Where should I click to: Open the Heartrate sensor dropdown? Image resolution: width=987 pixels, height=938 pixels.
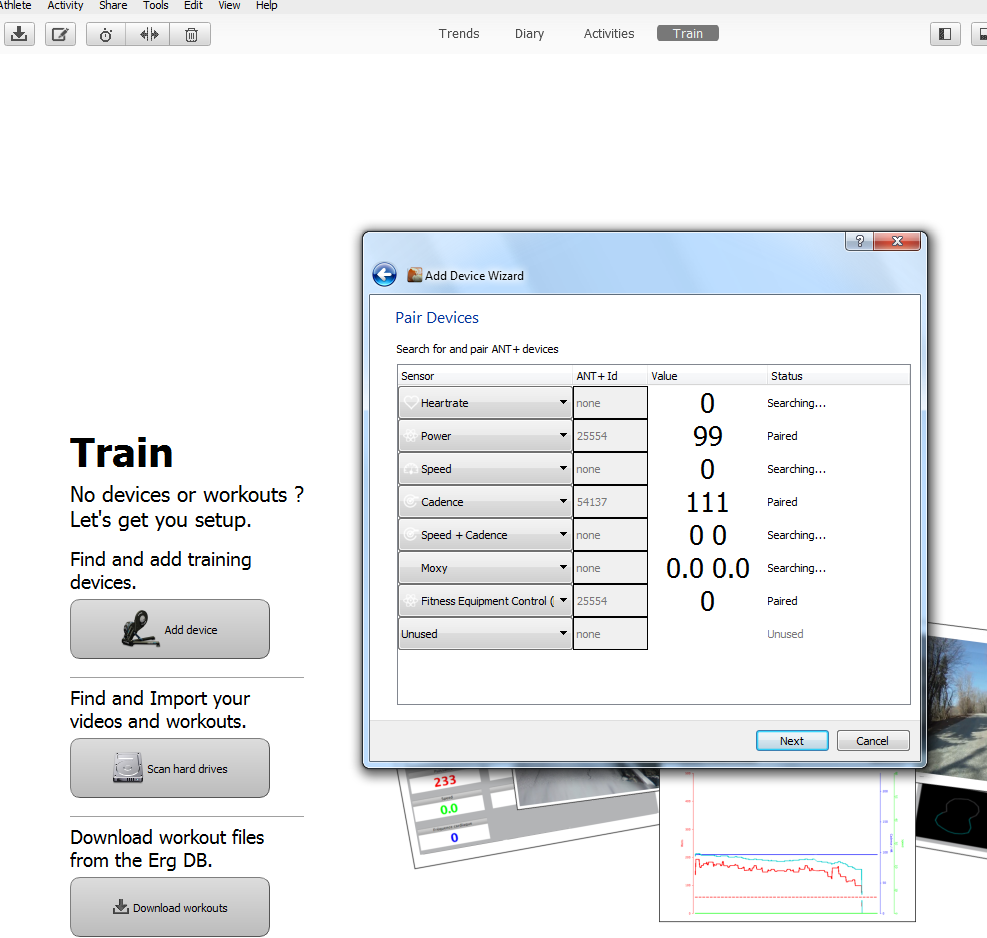tap(485, 403)
